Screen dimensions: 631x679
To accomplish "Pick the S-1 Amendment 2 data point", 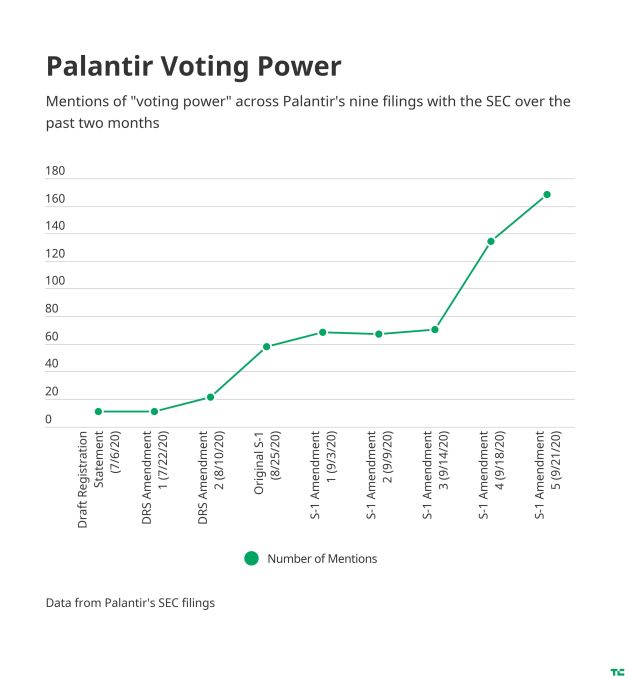I will (379, 334).
